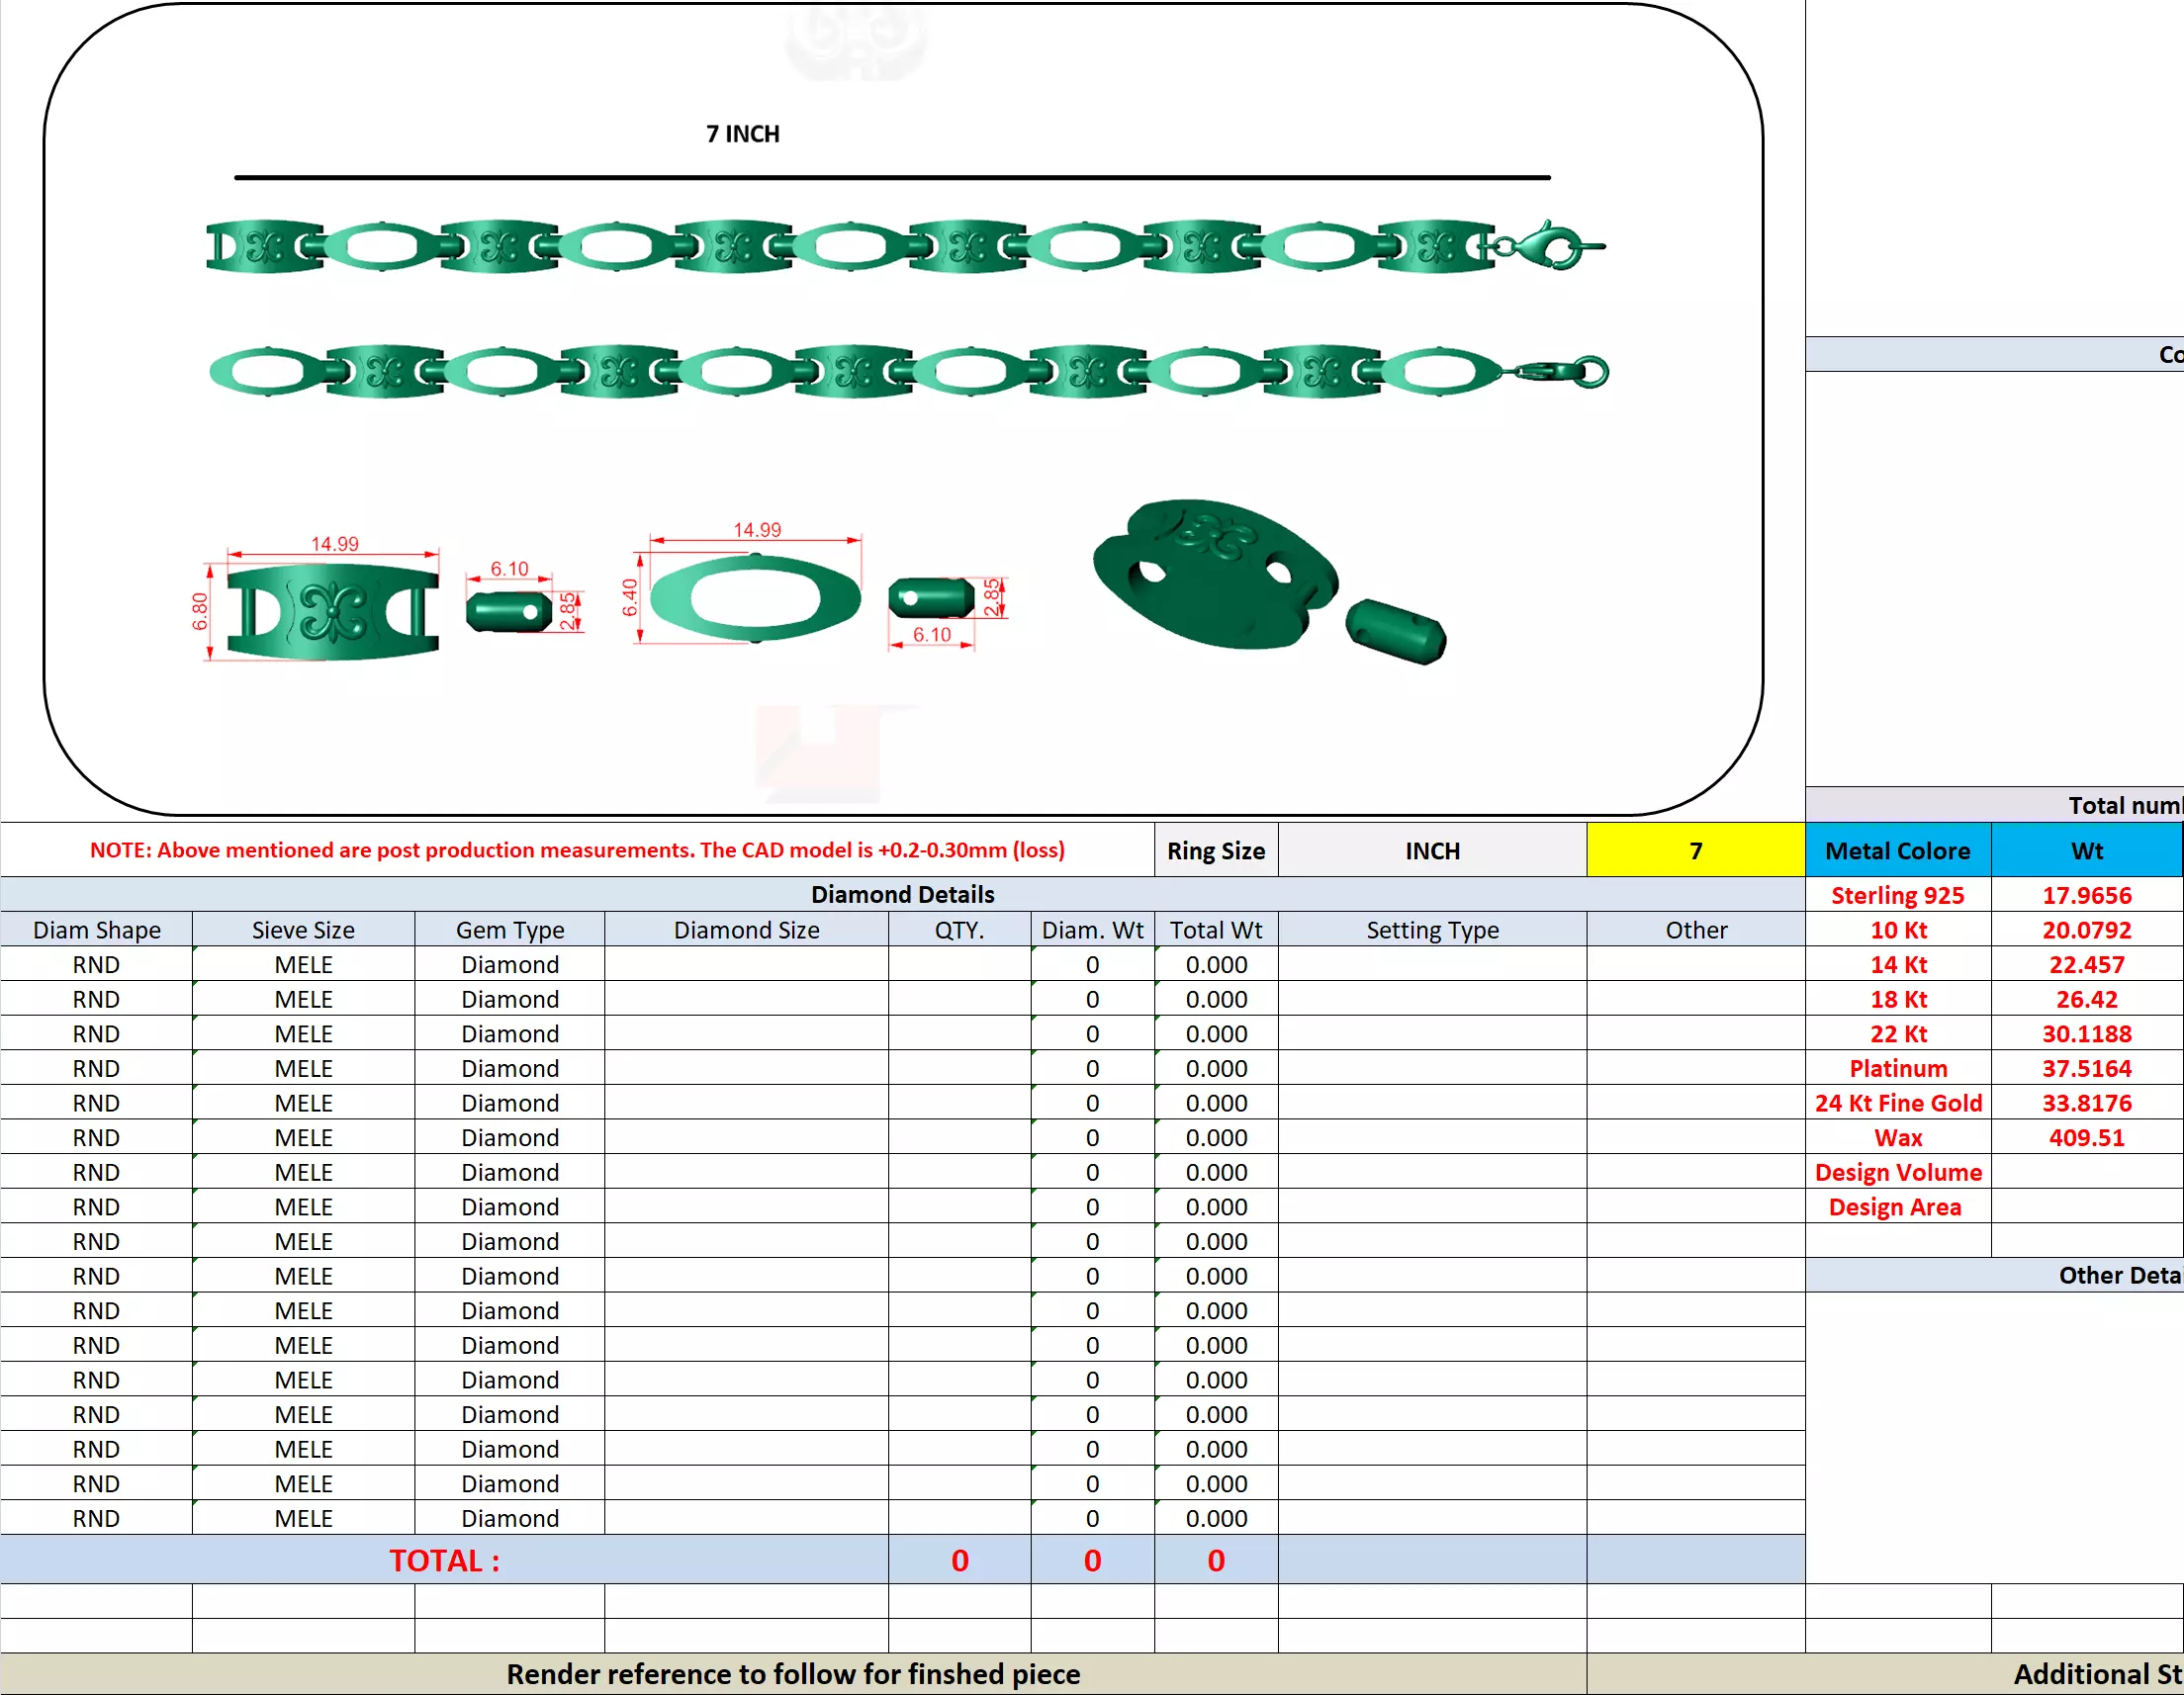Click the Render reference to follow banner
Viewport: 2184px width, 1695px height.
coord(792,1674)
